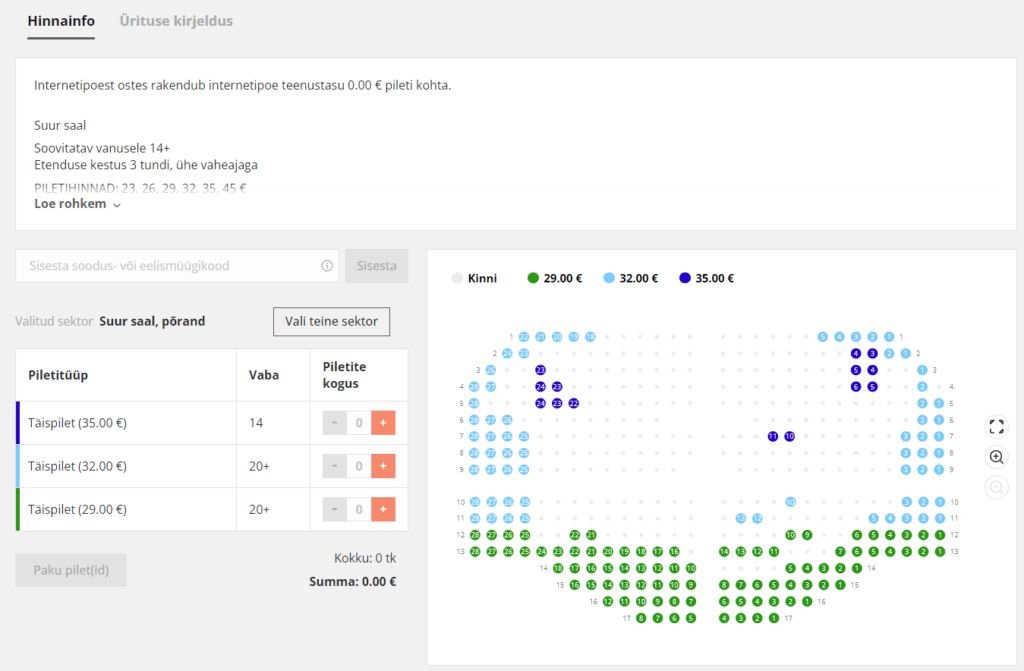Image resolution: width=1024 pixels, height=671 pixels.
Task: Switch to the Hinnainfo tab
Action: point(61,21)
